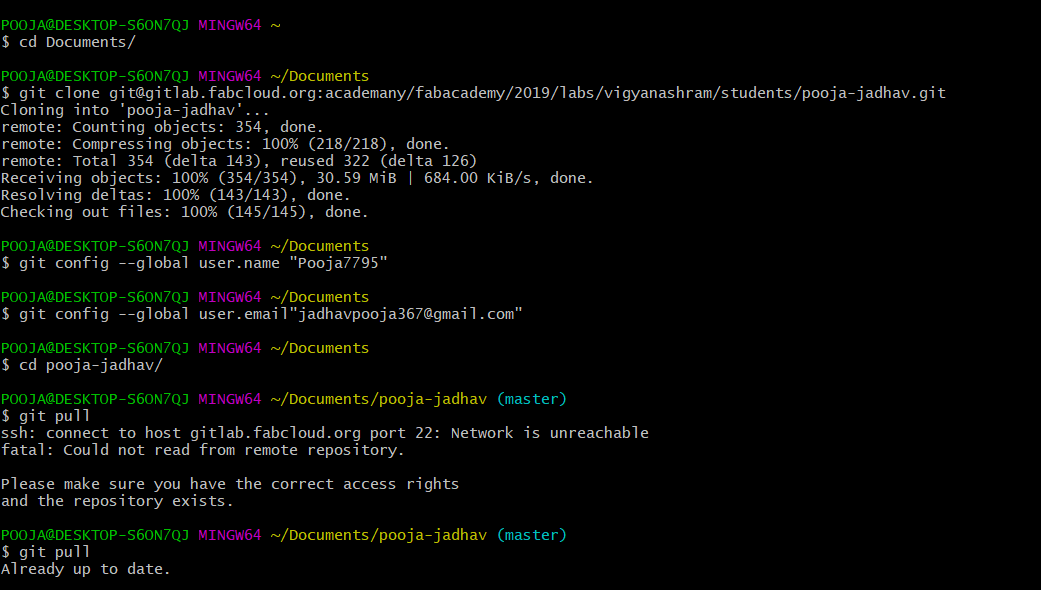Click the git config user.name "Pooja7795" command
The image size is (1041, 590).
pyautogui.click(x=195, y=263)
